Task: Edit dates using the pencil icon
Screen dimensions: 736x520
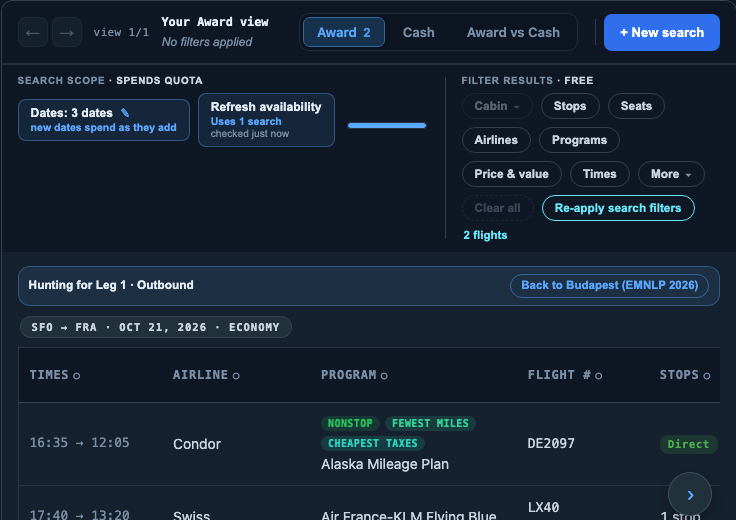Action: [x=125, y=113]
